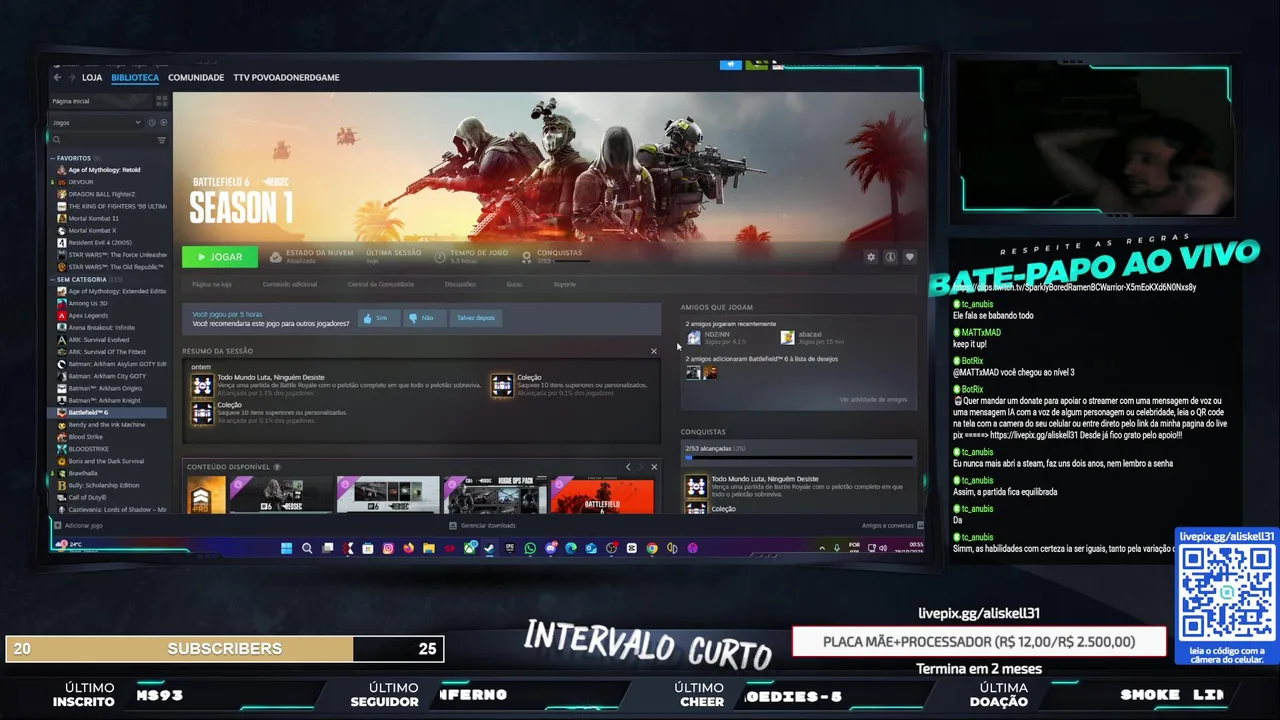Screen dimensions: 1280x720
Task: Switch library to grid view icon
Action: [161, 101]
